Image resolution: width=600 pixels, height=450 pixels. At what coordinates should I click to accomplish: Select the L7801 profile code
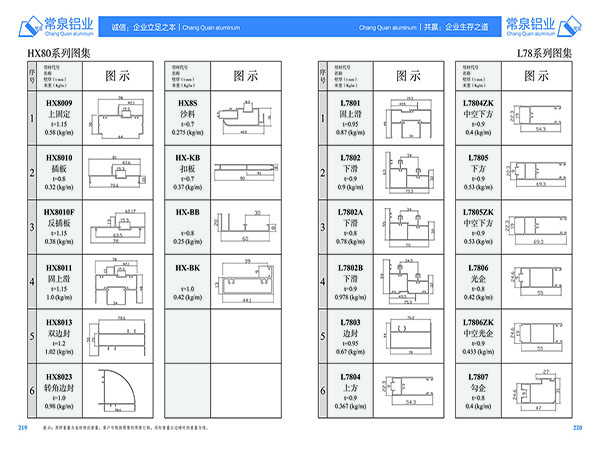click(351, 103)
